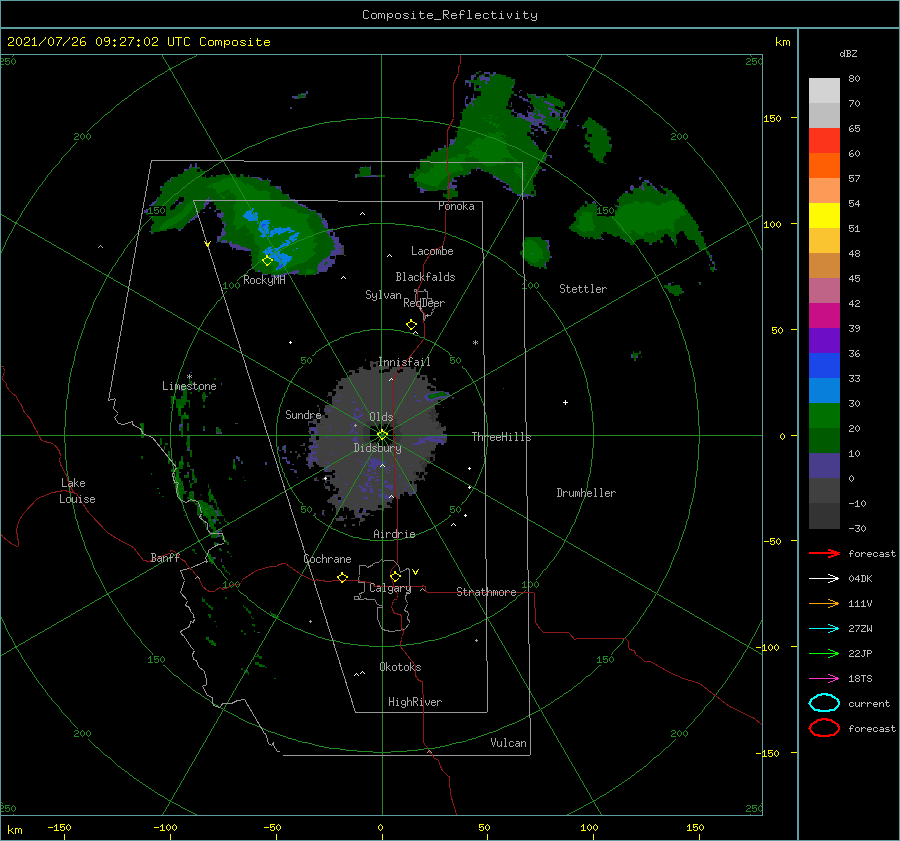Click the Cochrane label
This screenshot has width=900, height=841.
(327, 559)
